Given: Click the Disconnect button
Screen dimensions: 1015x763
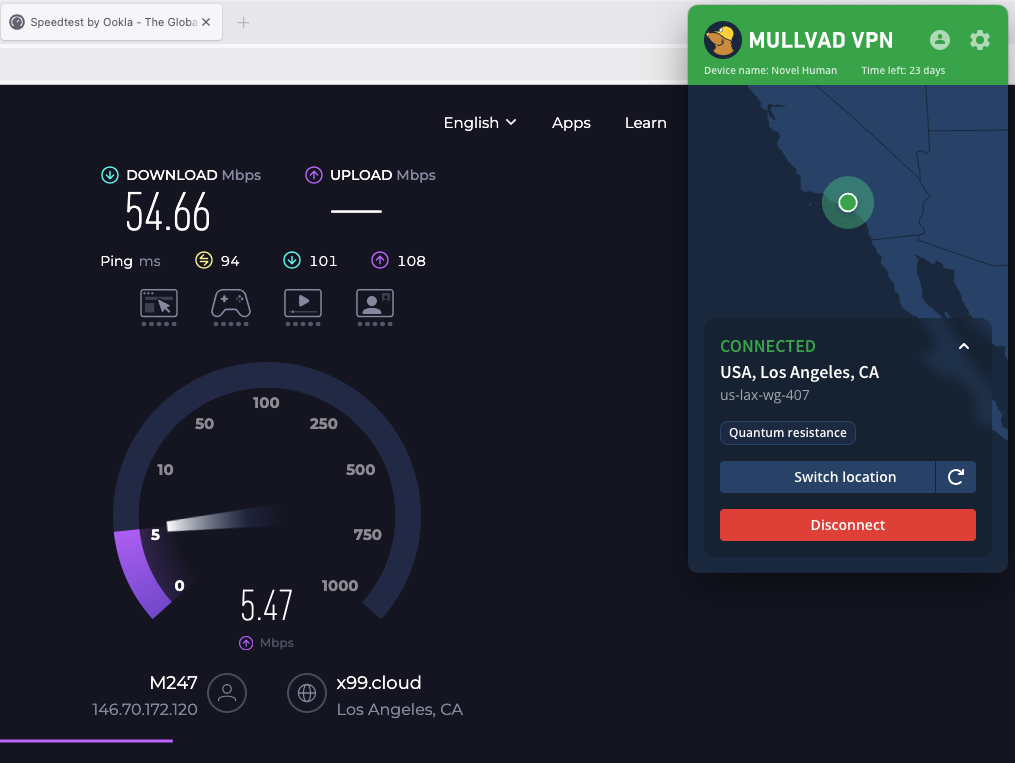Looking at the screenshot, I should (x=847, y=524).
